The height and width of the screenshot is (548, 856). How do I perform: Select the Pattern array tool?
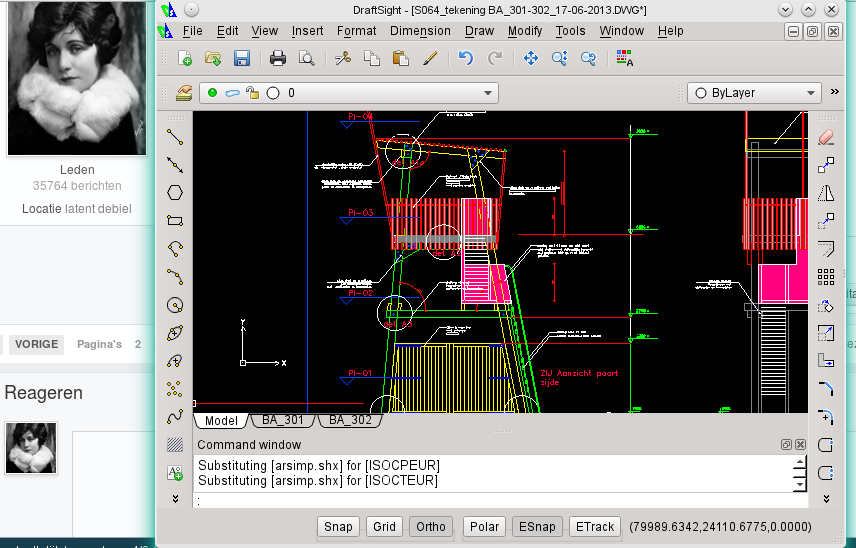(826, 277)
